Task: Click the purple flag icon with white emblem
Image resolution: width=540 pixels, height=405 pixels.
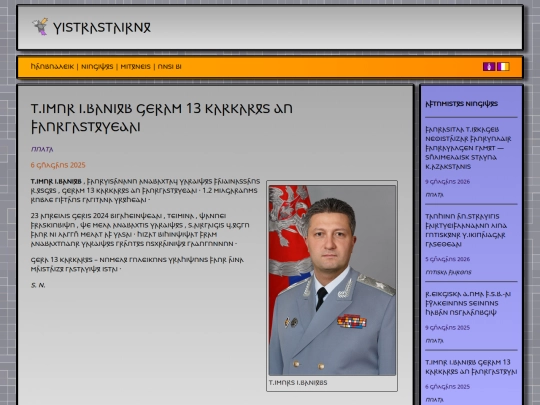Action: pos(489,66)
